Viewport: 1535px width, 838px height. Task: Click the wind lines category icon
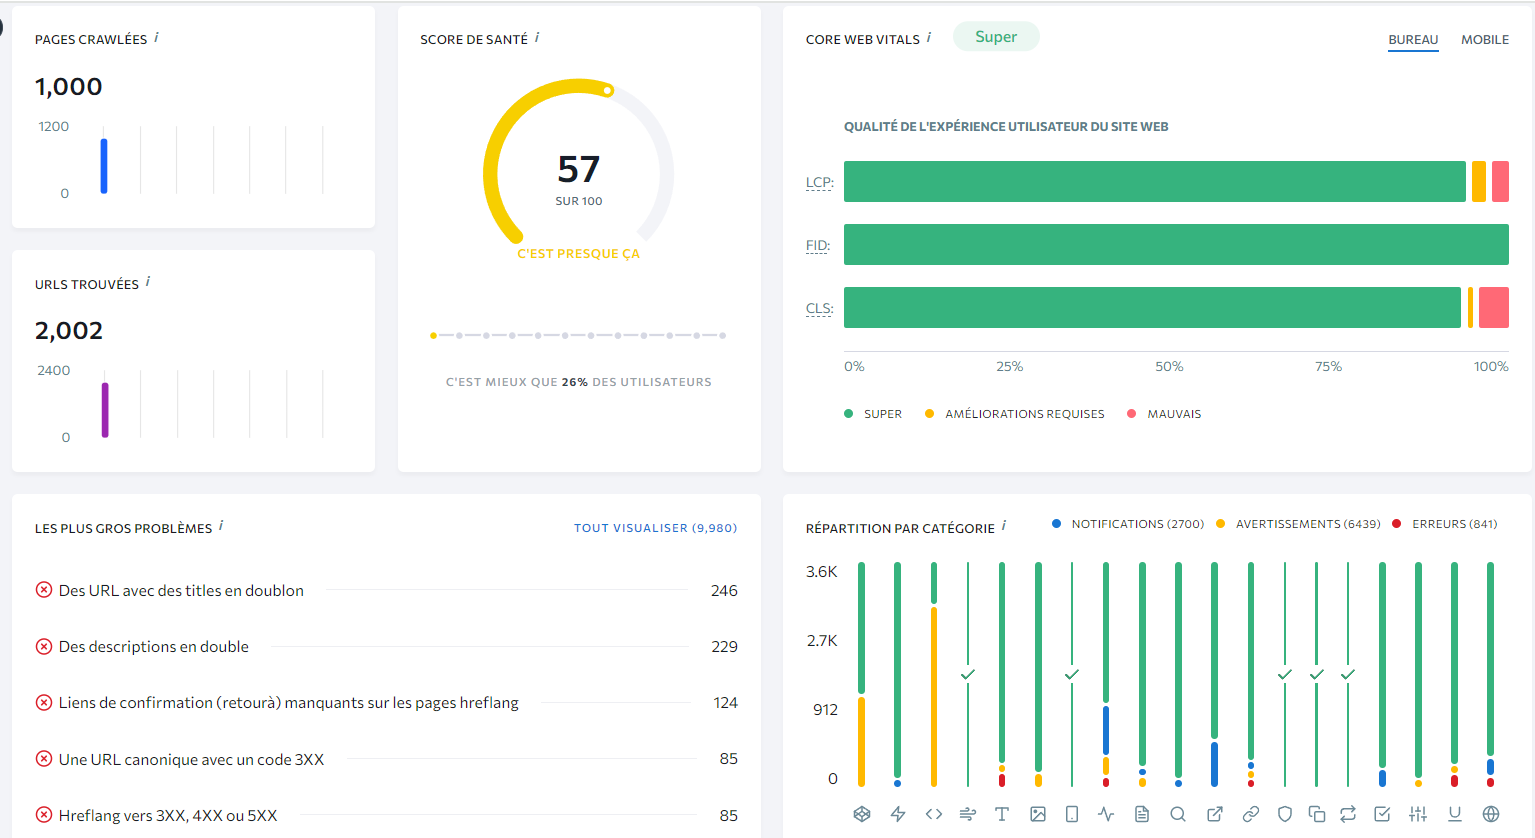(967, 814)
